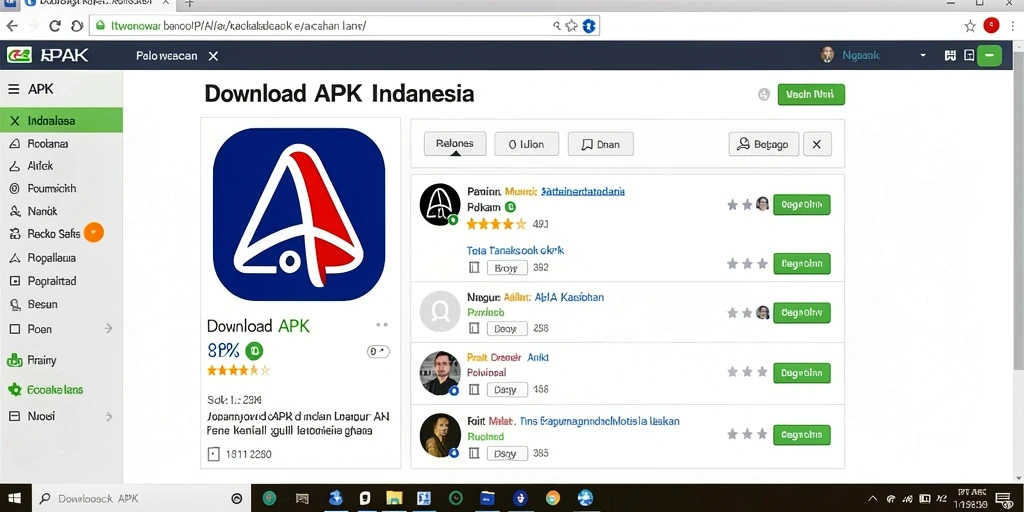This screenshot has height=512, width=1024.
Task: Click green button in Teia Tanaksook row
Action: (801, 264)
